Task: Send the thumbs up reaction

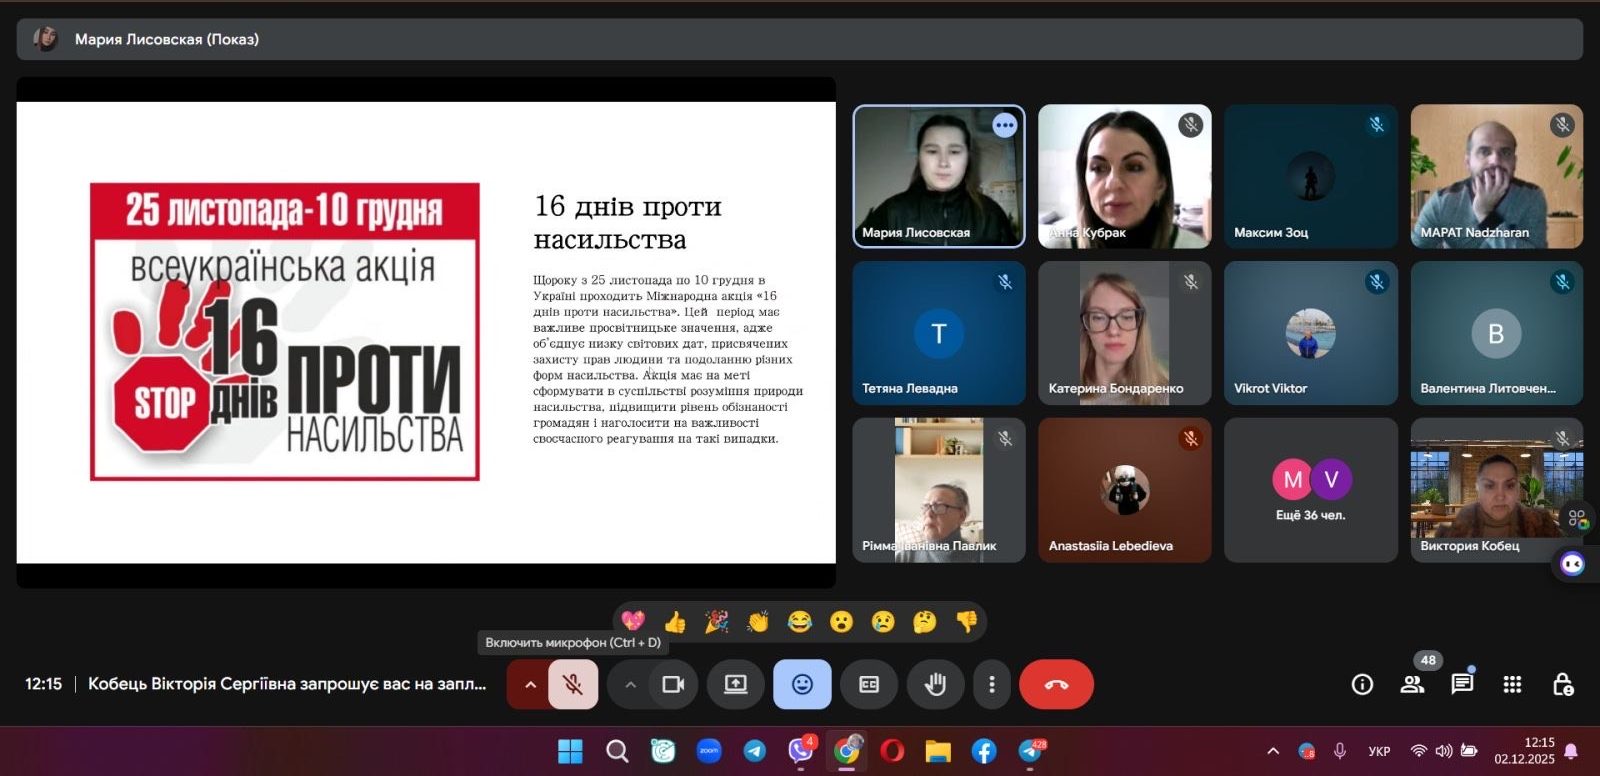Action: tap(675, 622)
